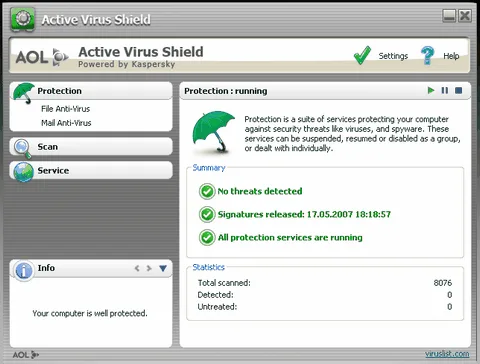Pause protection with the pause button
This screenshot has width=480, height=364.
pos(445,90)
